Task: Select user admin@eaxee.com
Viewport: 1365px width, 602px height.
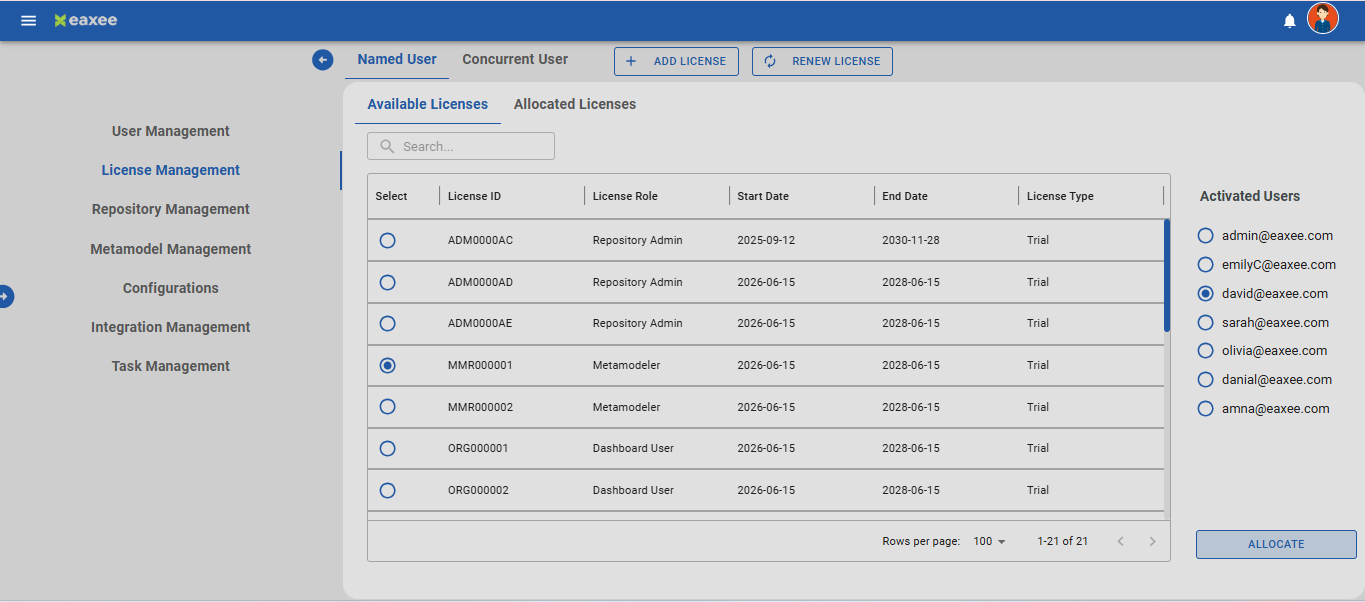Action: 1205,236
